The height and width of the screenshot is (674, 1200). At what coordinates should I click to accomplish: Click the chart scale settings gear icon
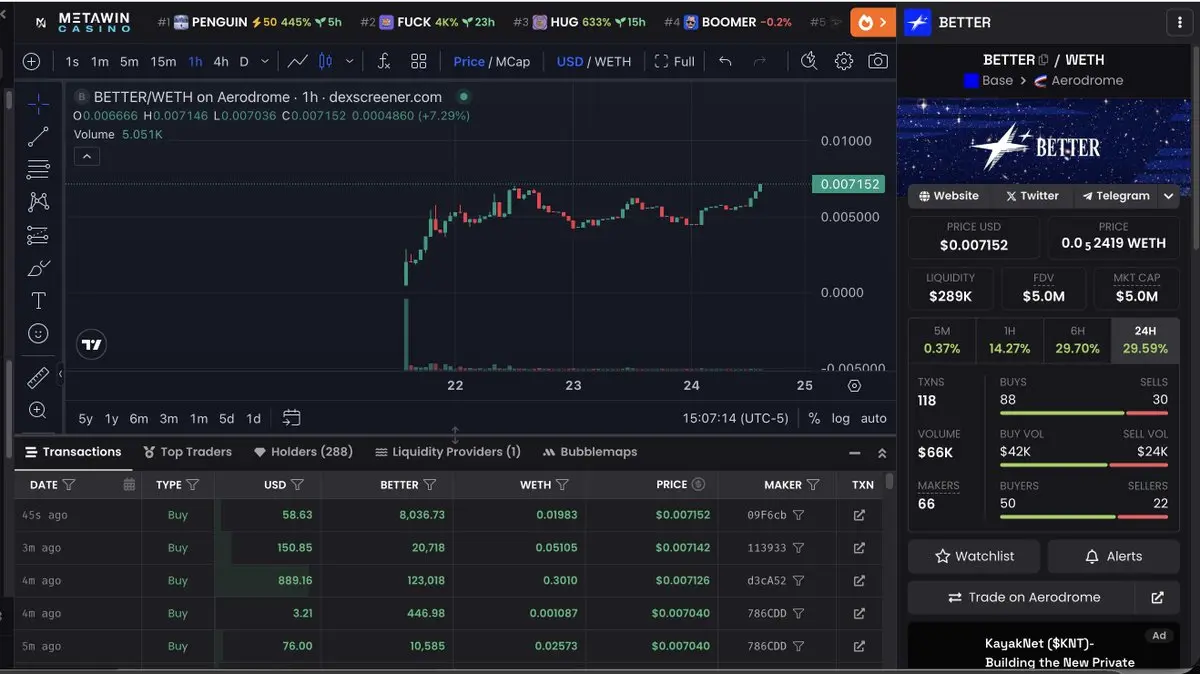[854, 385]
